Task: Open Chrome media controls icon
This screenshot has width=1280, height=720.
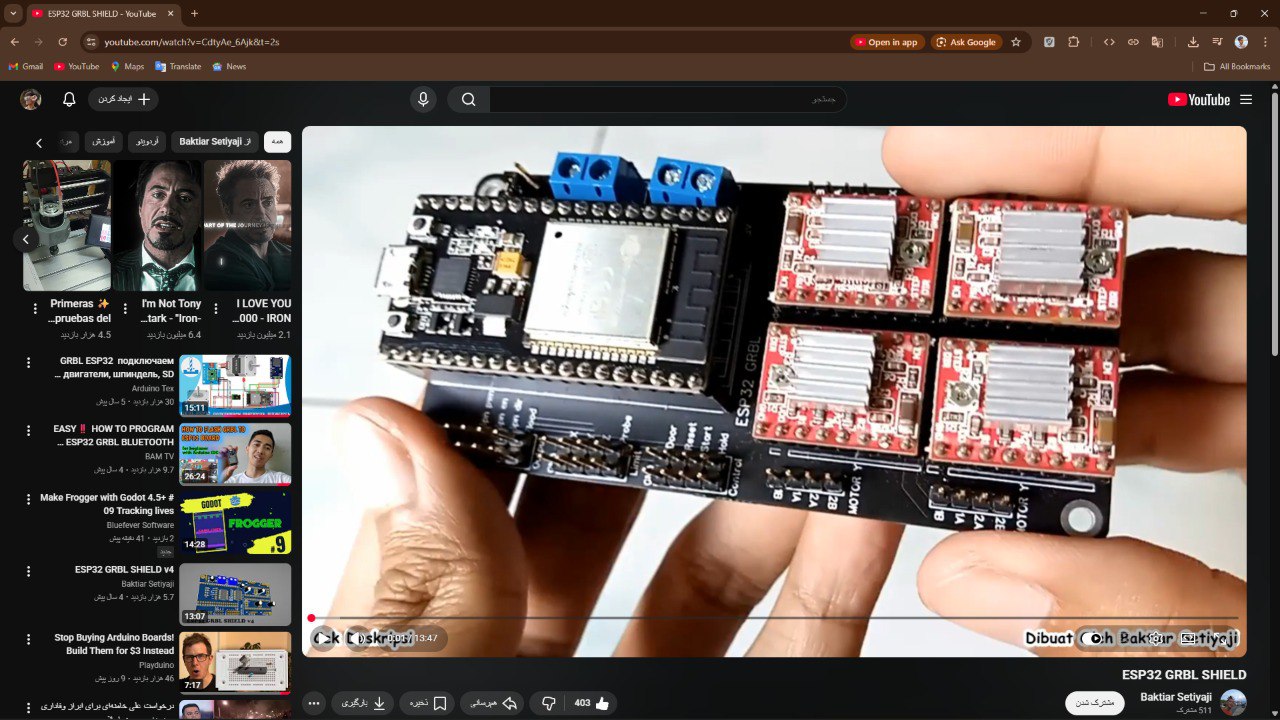Action: click(1217, 42)
